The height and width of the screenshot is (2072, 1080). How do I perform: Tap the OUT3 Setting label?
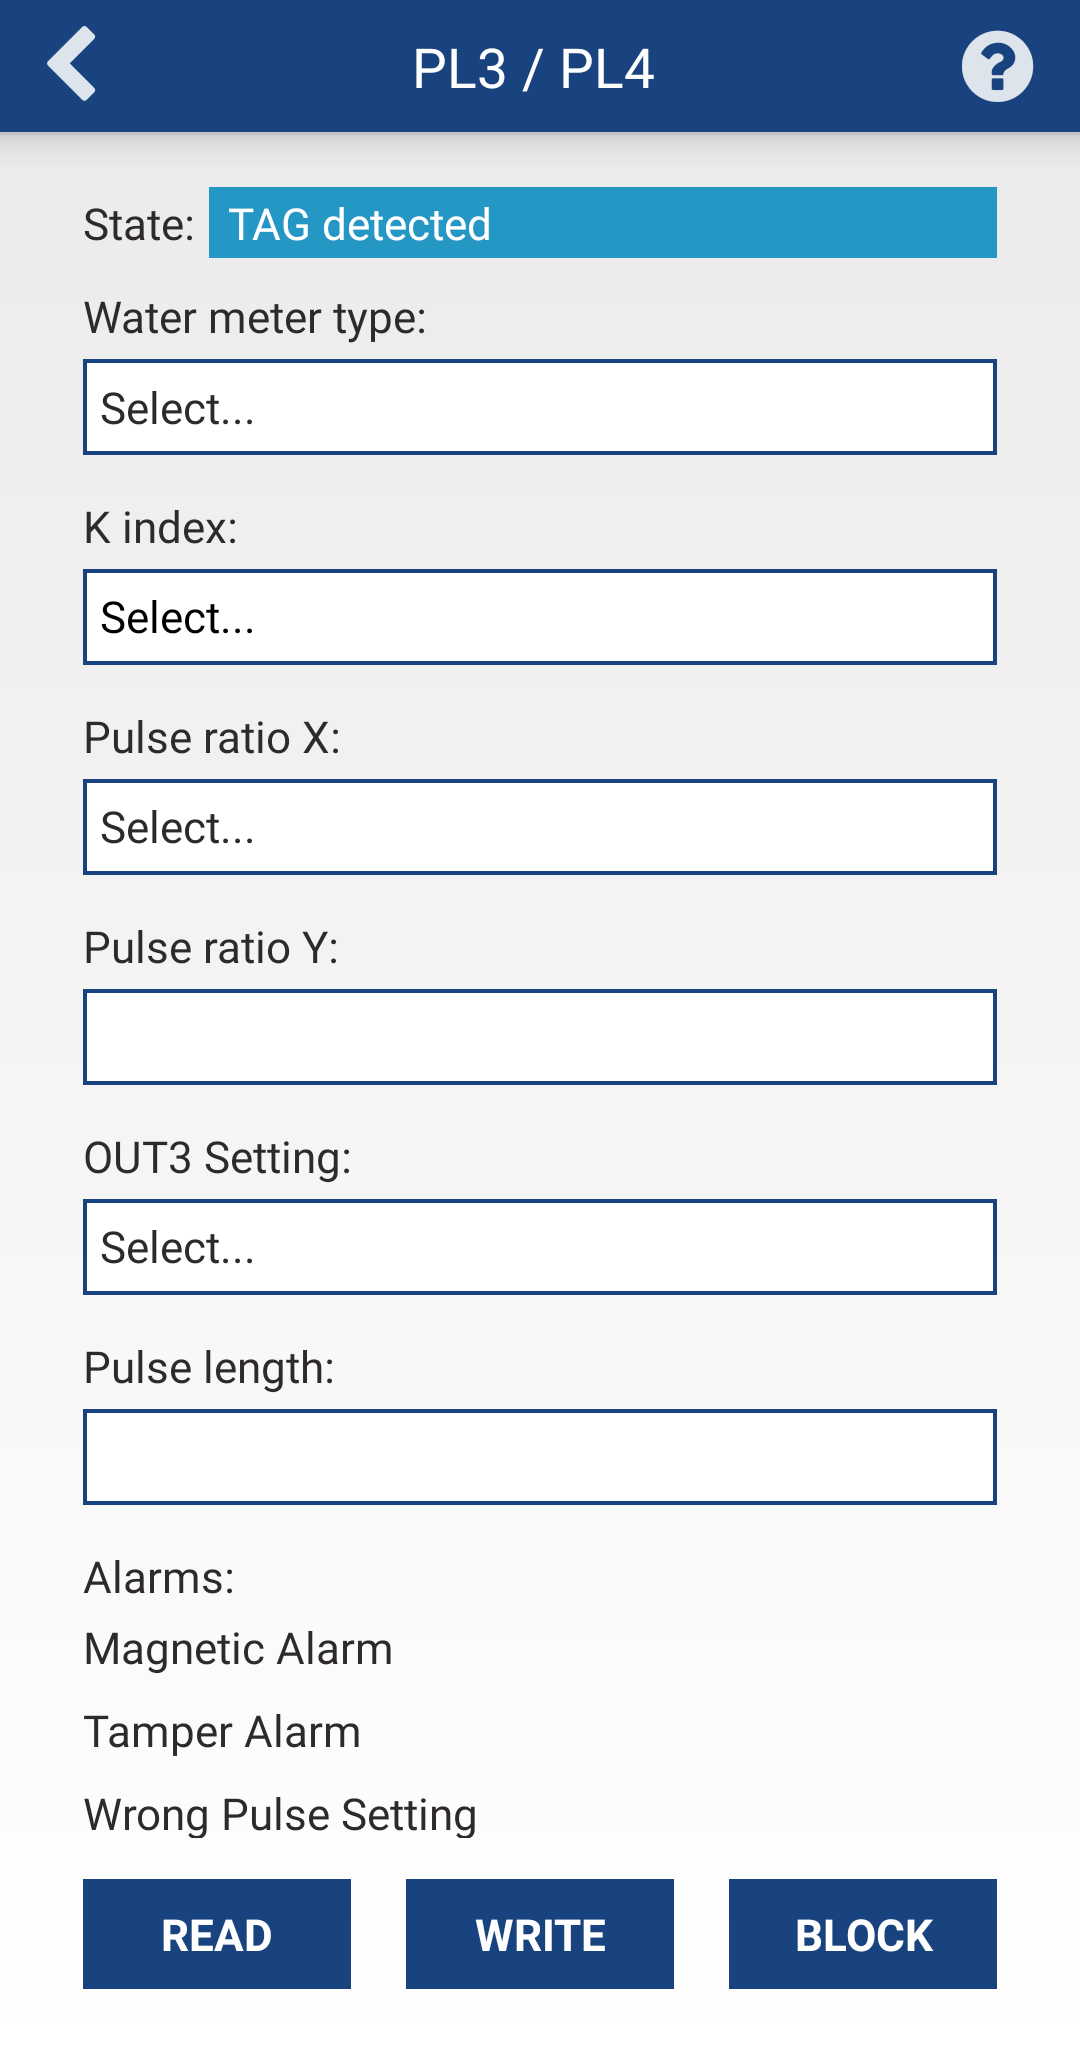218,1158
